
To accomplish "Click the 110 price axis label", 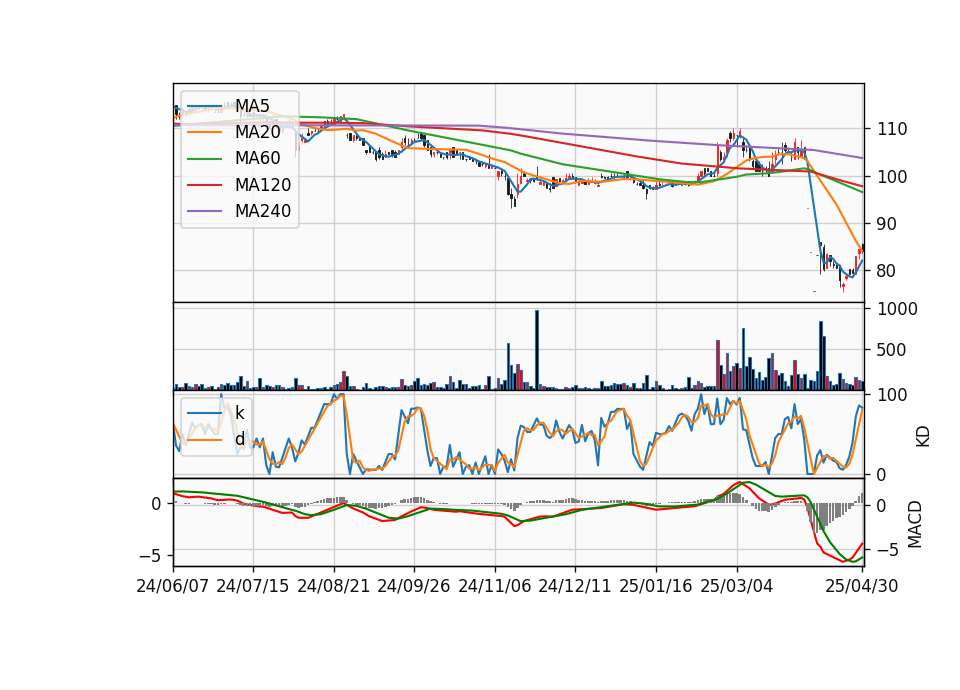I will [892, 129].
